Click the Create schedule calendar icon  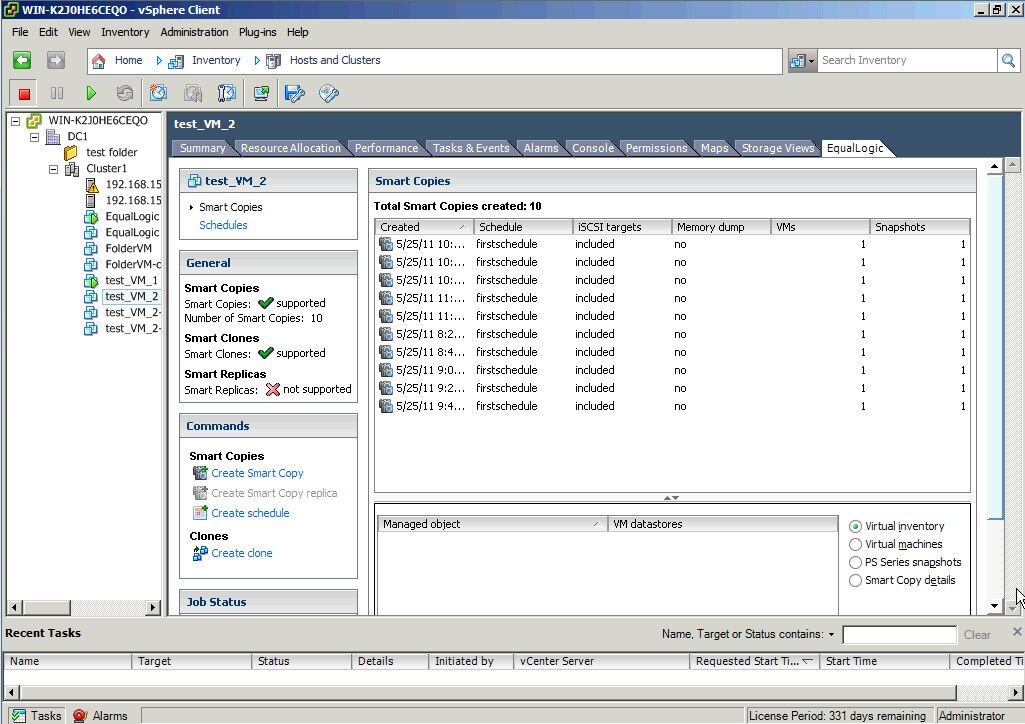pyautogui.click(x=200, y=513)
